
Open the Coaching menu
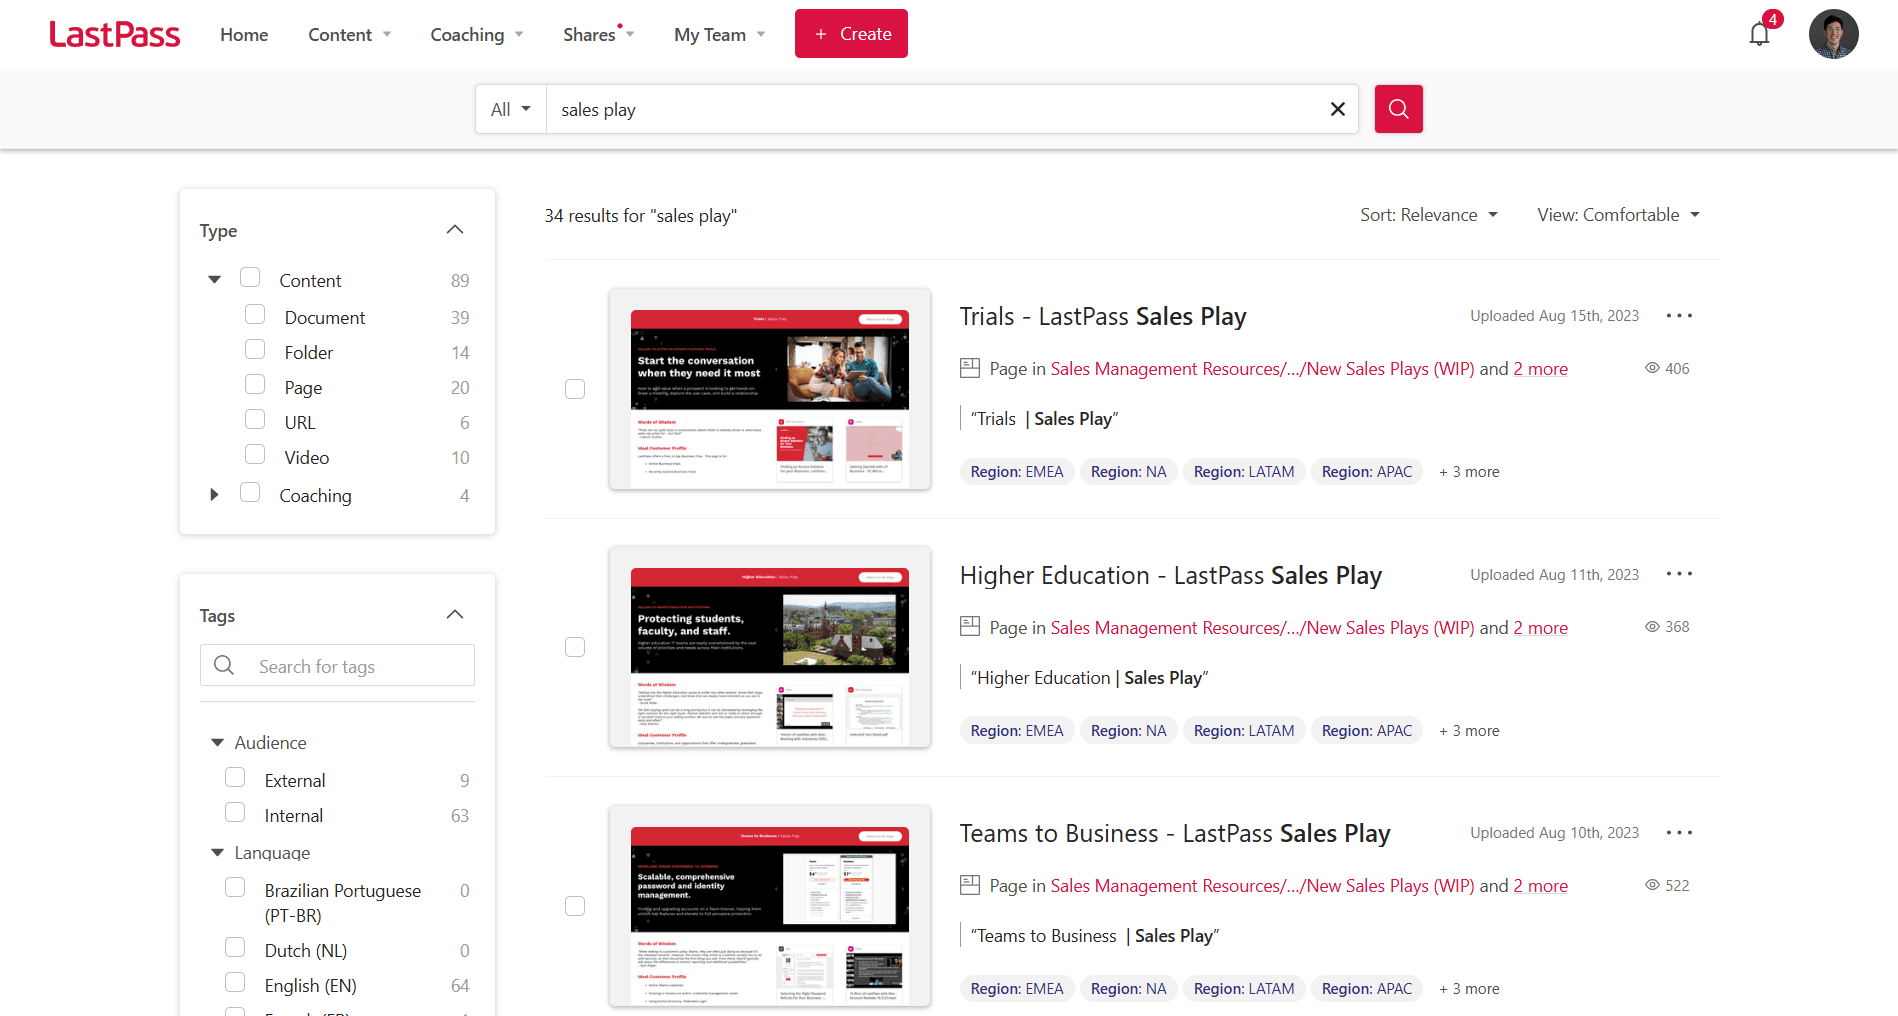[x=477, y=35]
